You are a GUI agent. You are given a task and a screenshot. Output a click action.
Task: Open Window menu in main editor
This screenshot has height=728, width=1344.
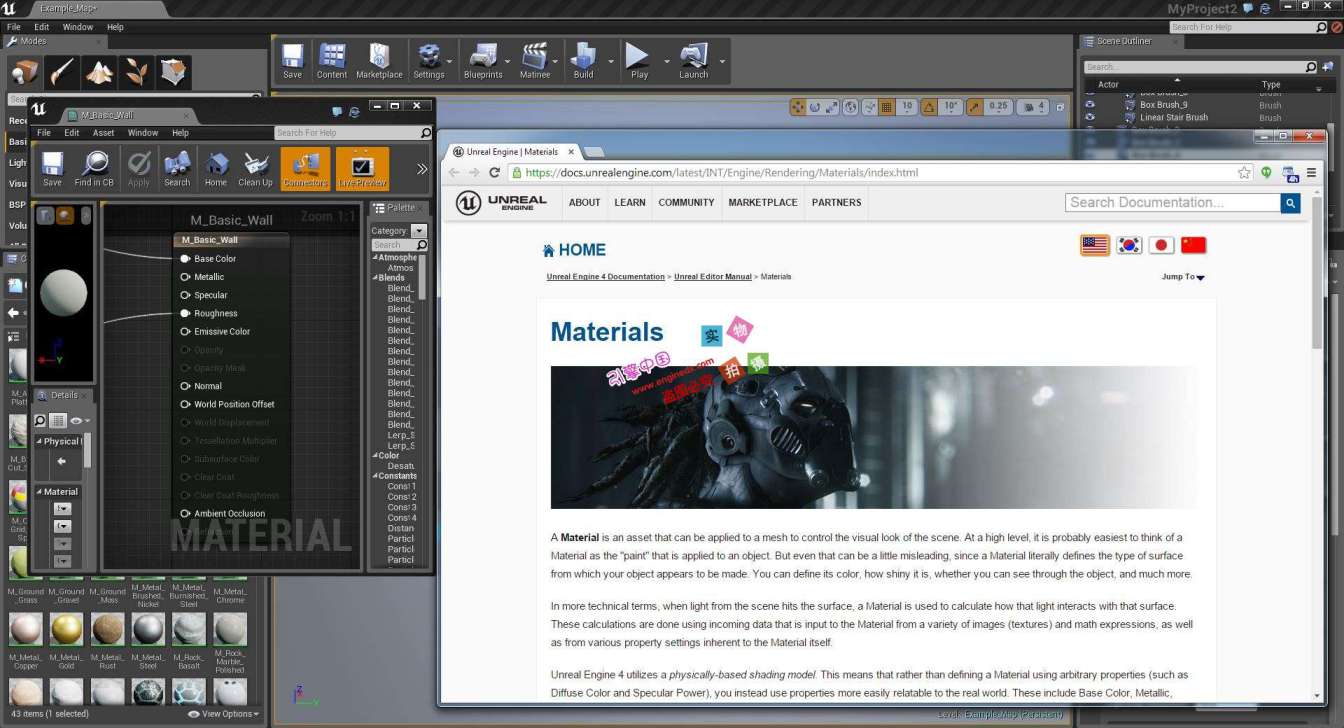click(78, 27)
